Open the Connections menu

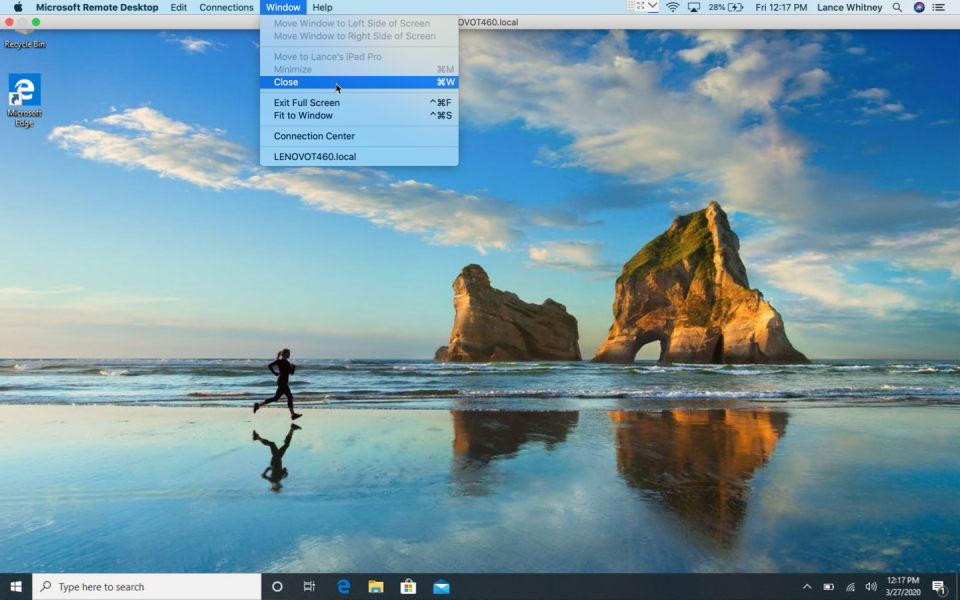pos(226,7)
